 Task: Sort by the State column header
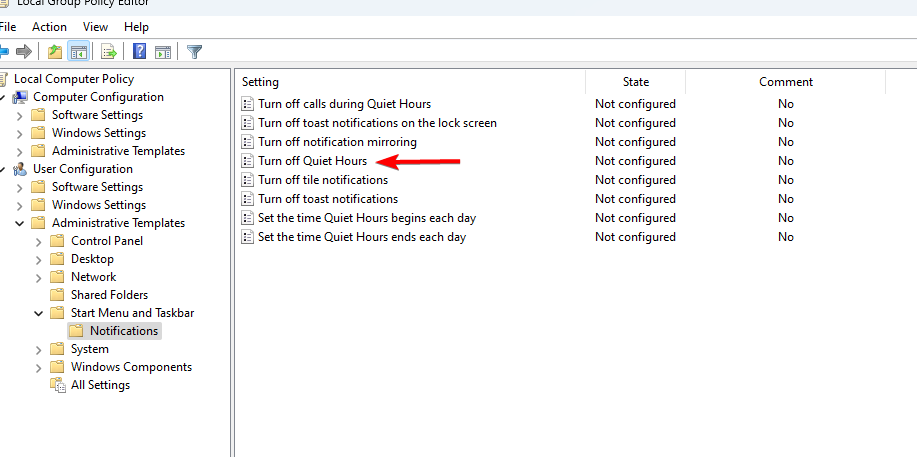click(635, 82)
